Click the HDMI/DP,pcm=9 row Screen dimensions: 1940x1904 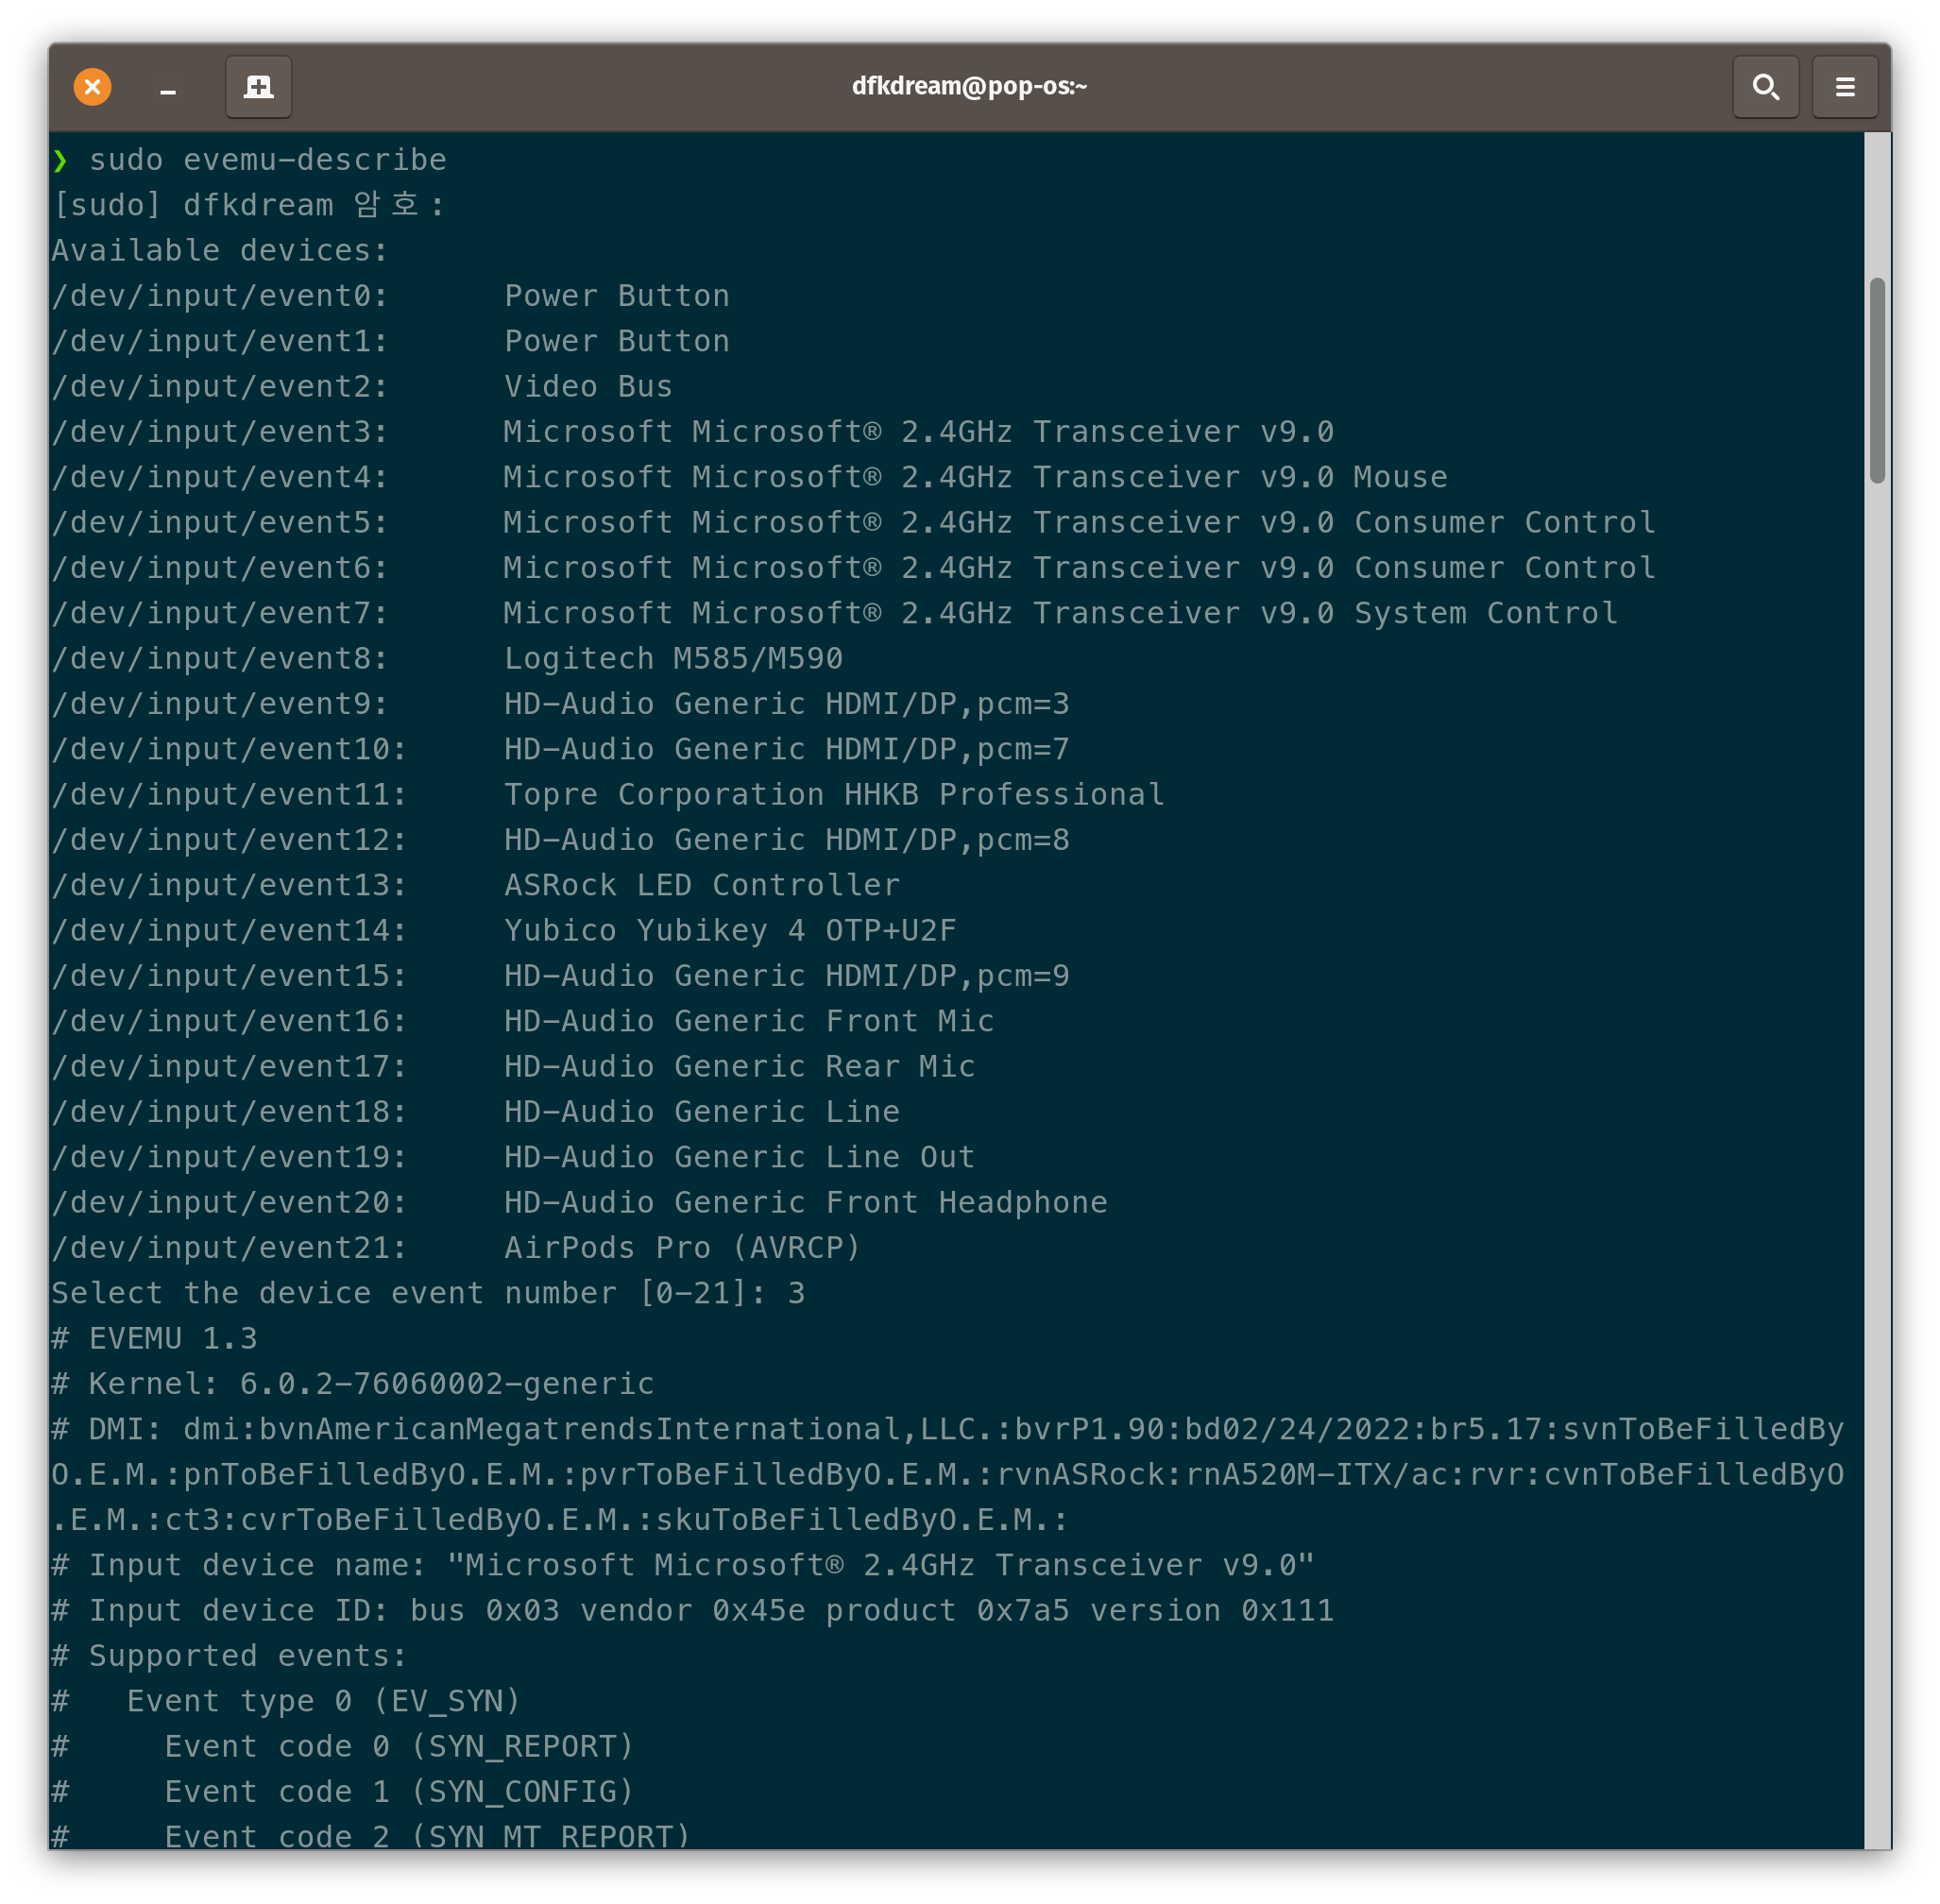click(x=561, y=976)
